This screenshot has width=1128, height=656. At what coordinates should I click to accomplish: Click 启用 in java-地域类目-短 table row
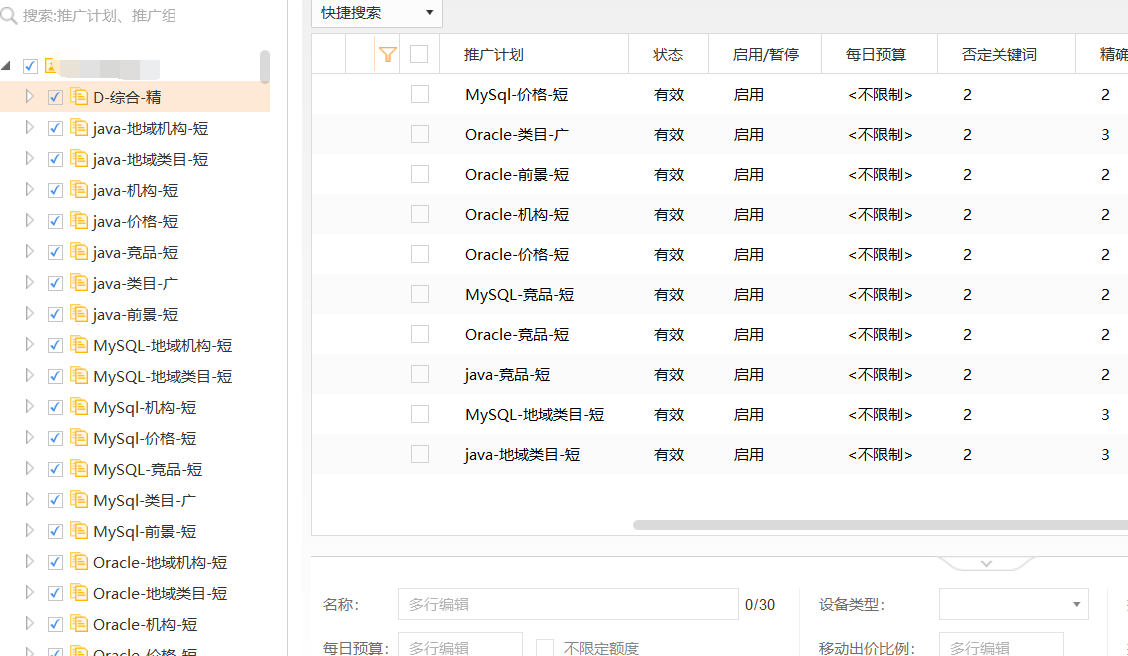[x=748, y=455]
